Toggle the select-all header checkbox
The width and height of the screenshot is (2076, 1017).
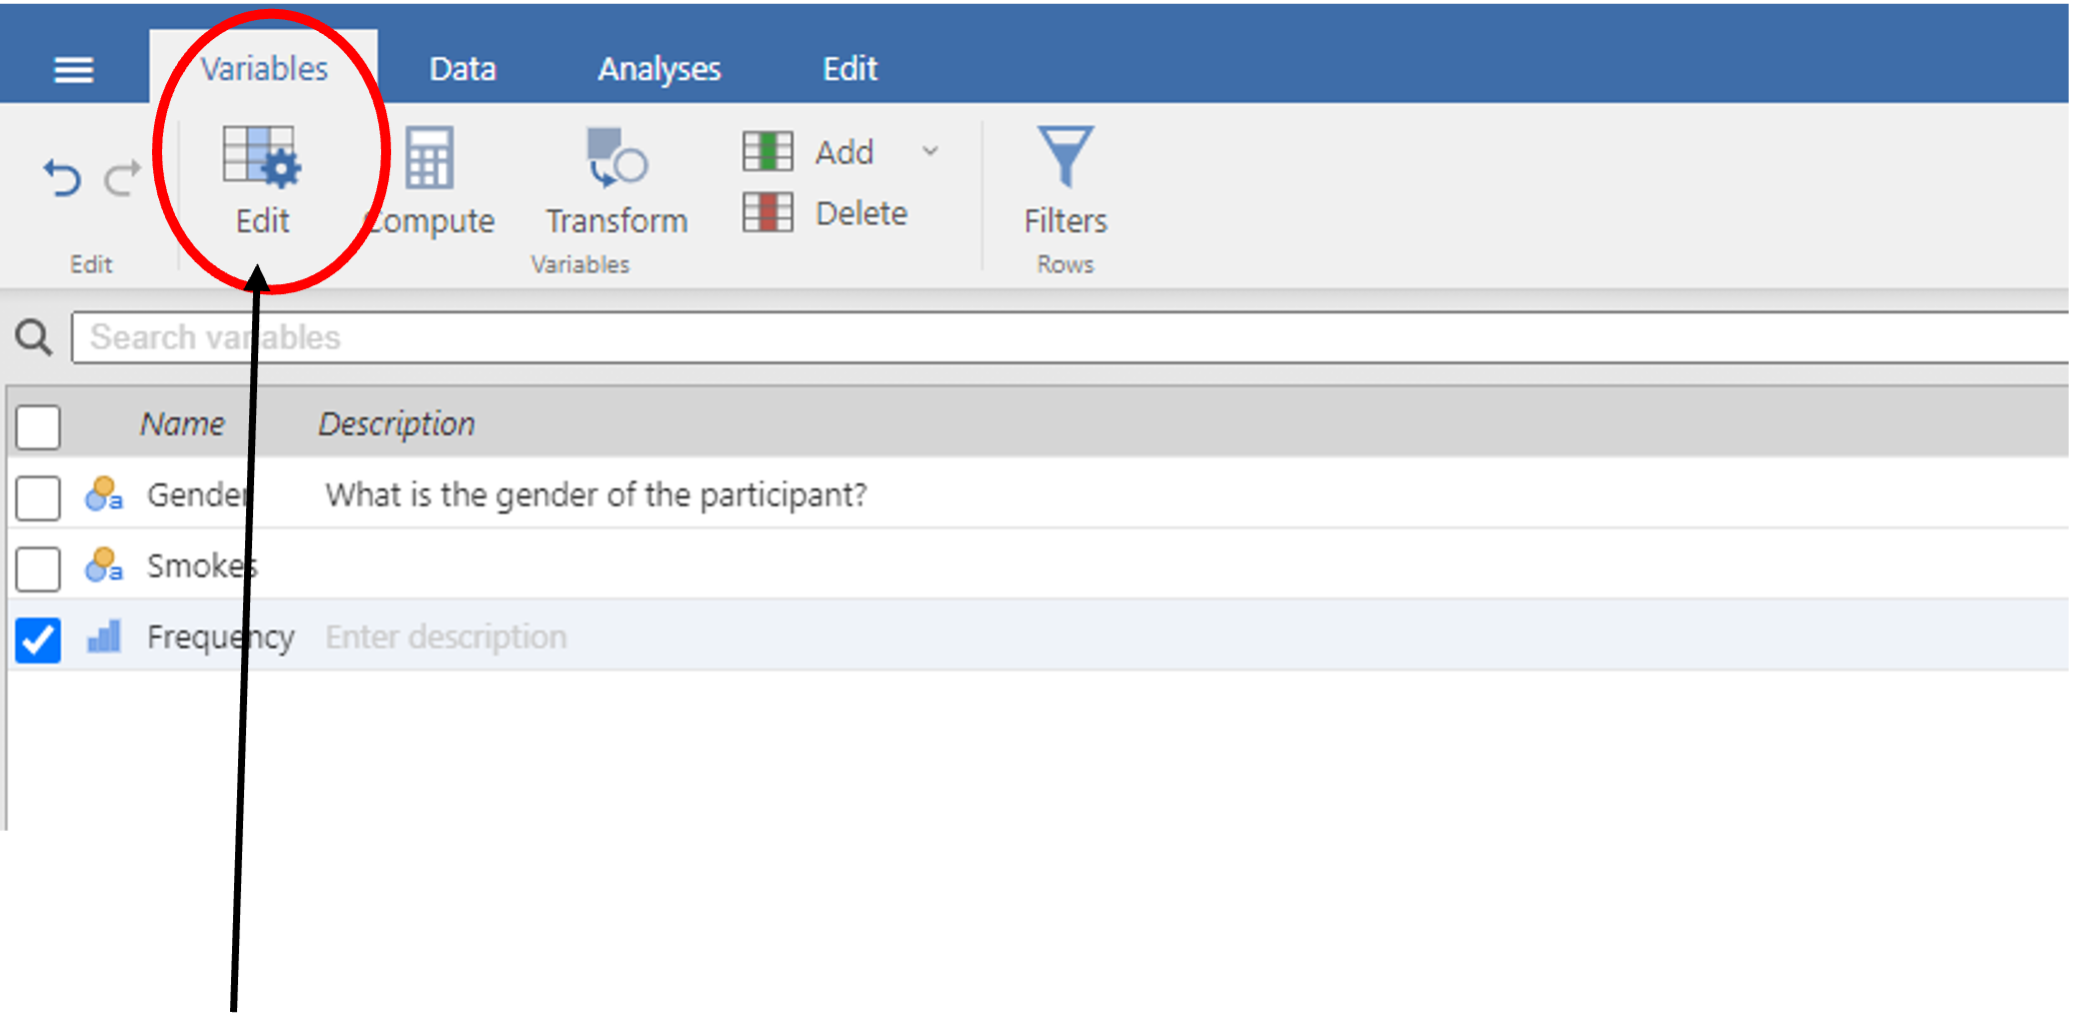coord(38,427)
